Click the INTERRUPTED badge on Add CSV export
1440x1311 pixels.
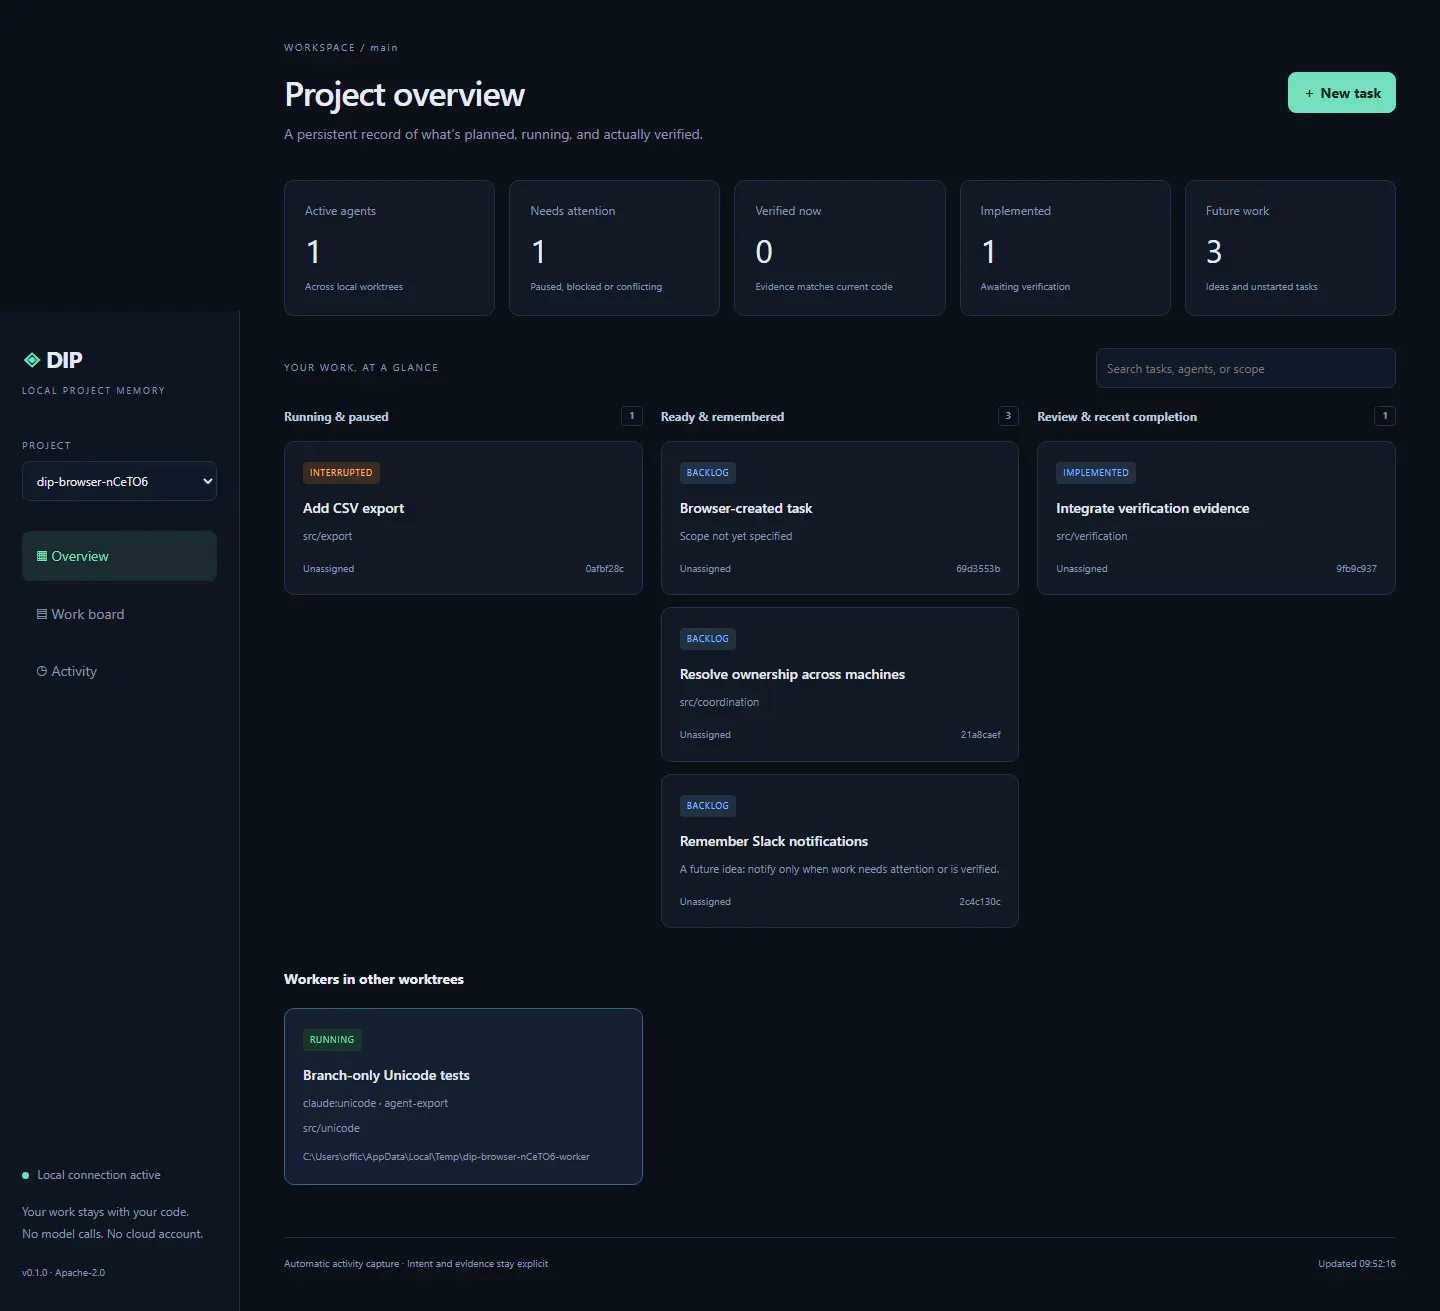click(x=341, y=473)
